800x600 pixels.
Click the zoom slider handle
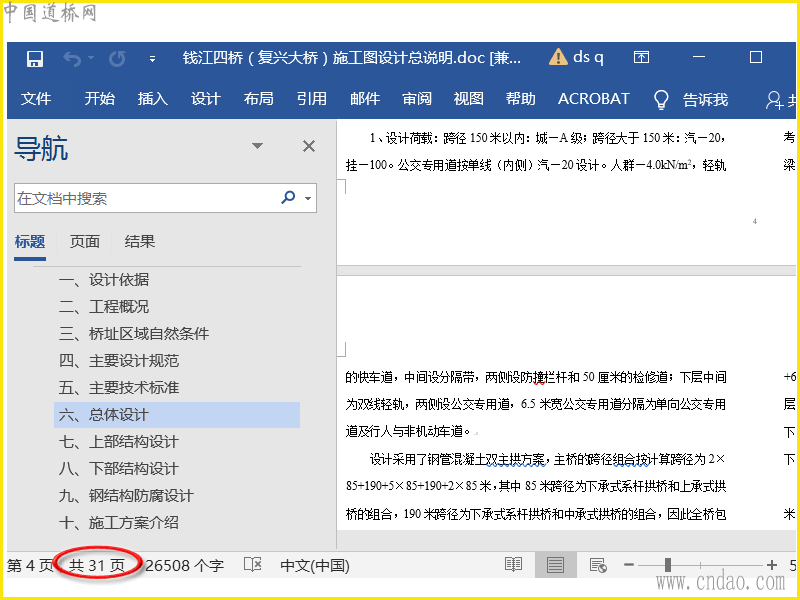668,565
